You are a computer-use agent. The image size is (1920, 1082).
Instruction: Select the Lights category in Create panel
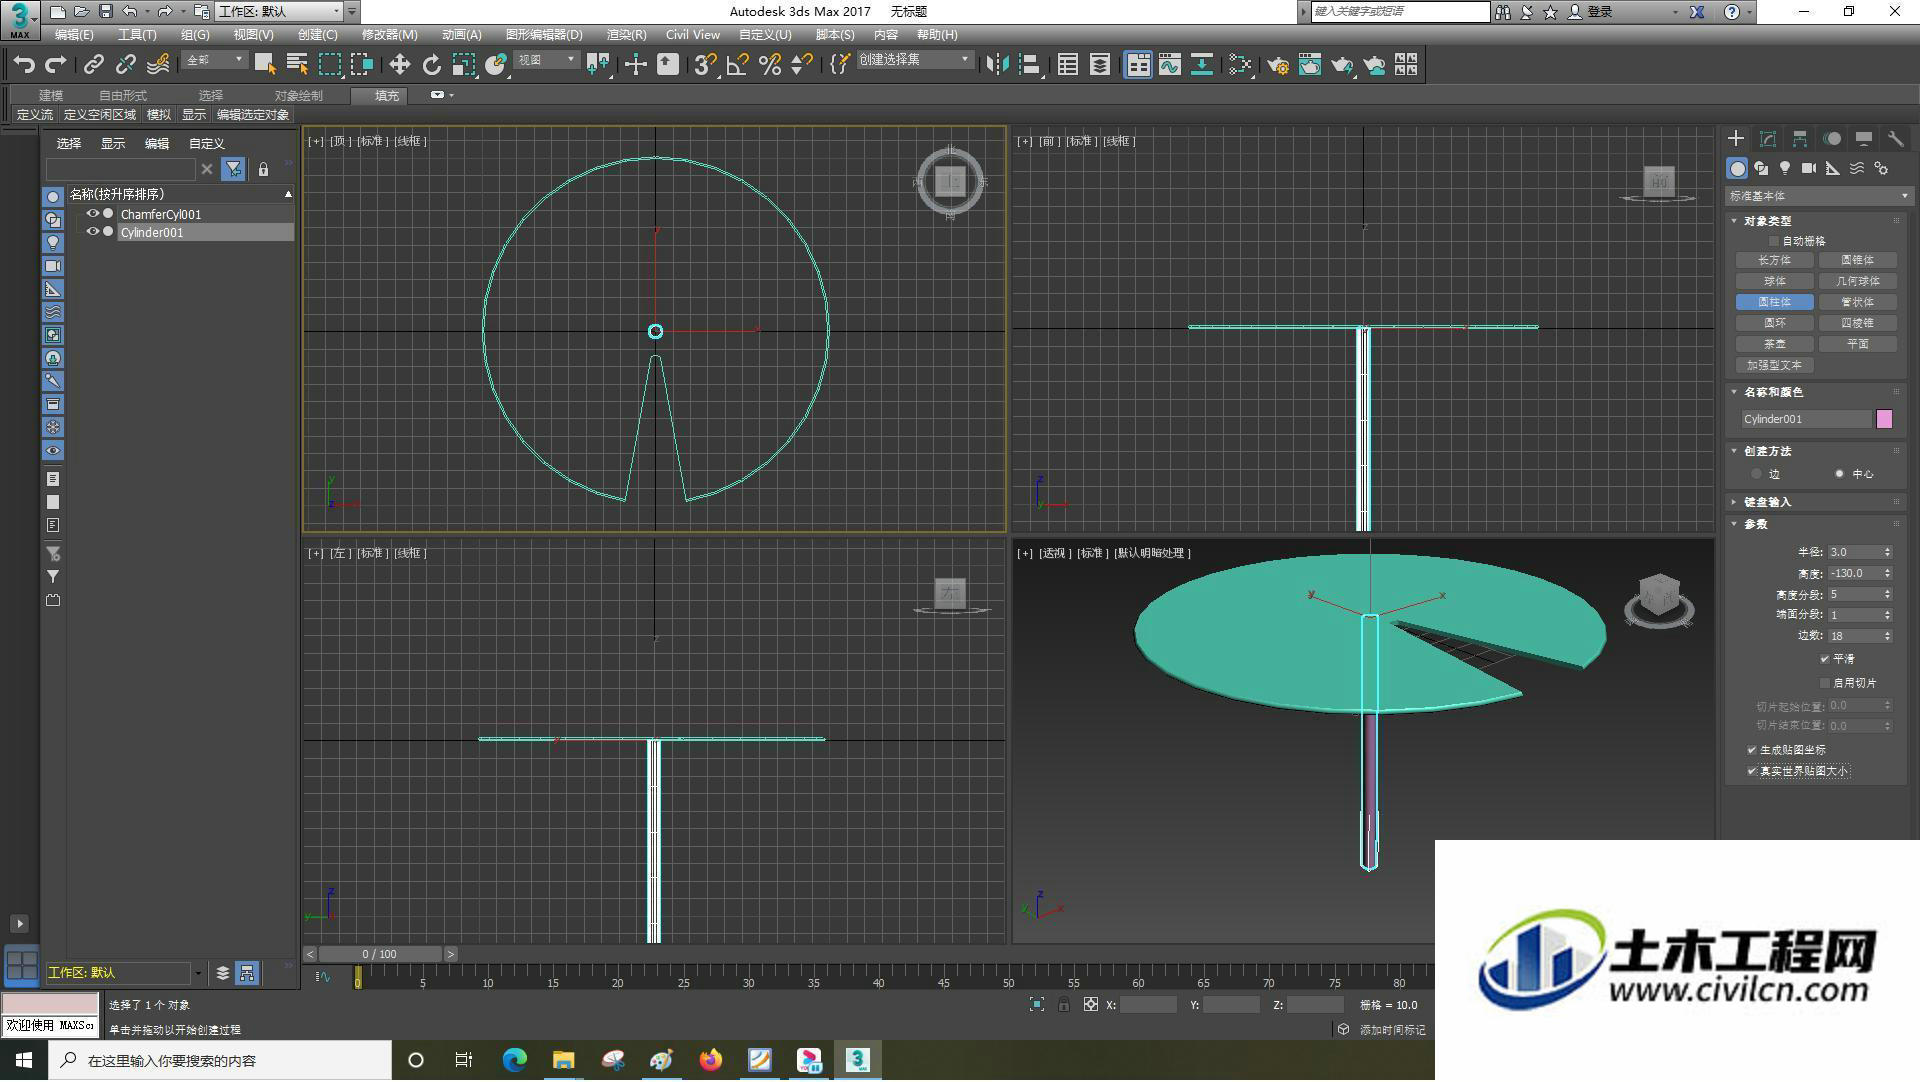point(1785,168)
